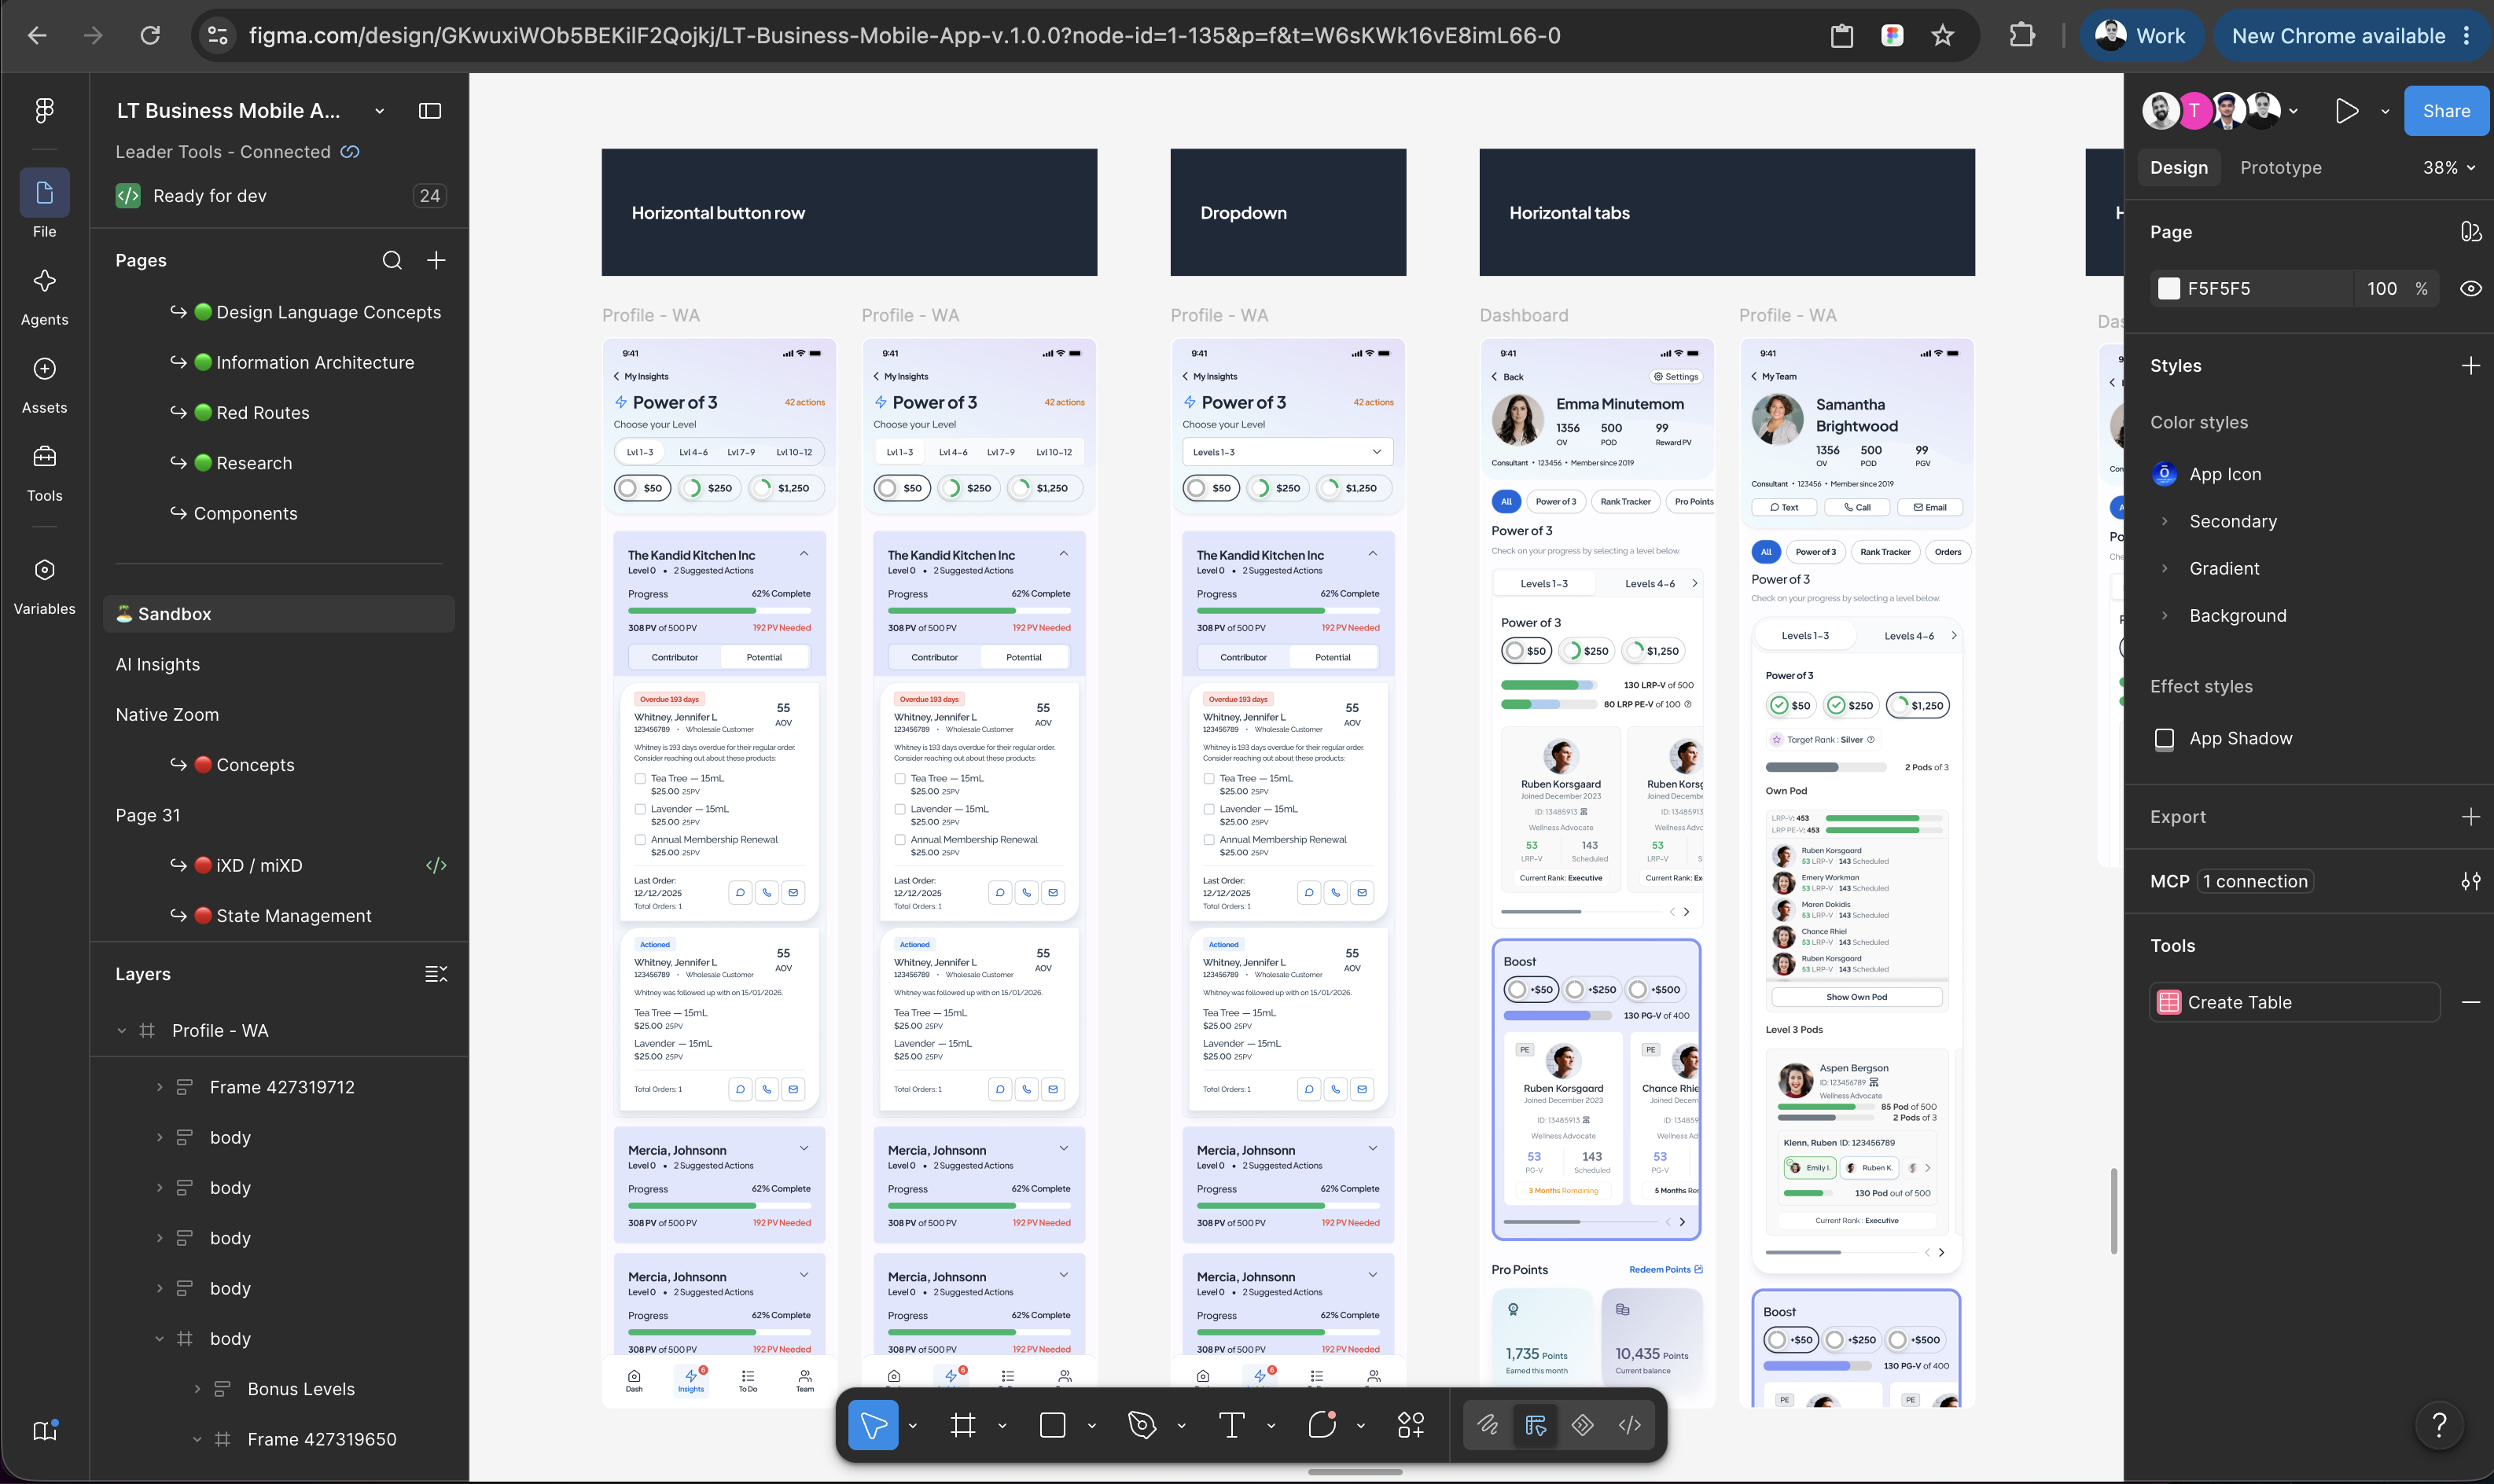Switch to the Prototype tab

pos(2280,168)
